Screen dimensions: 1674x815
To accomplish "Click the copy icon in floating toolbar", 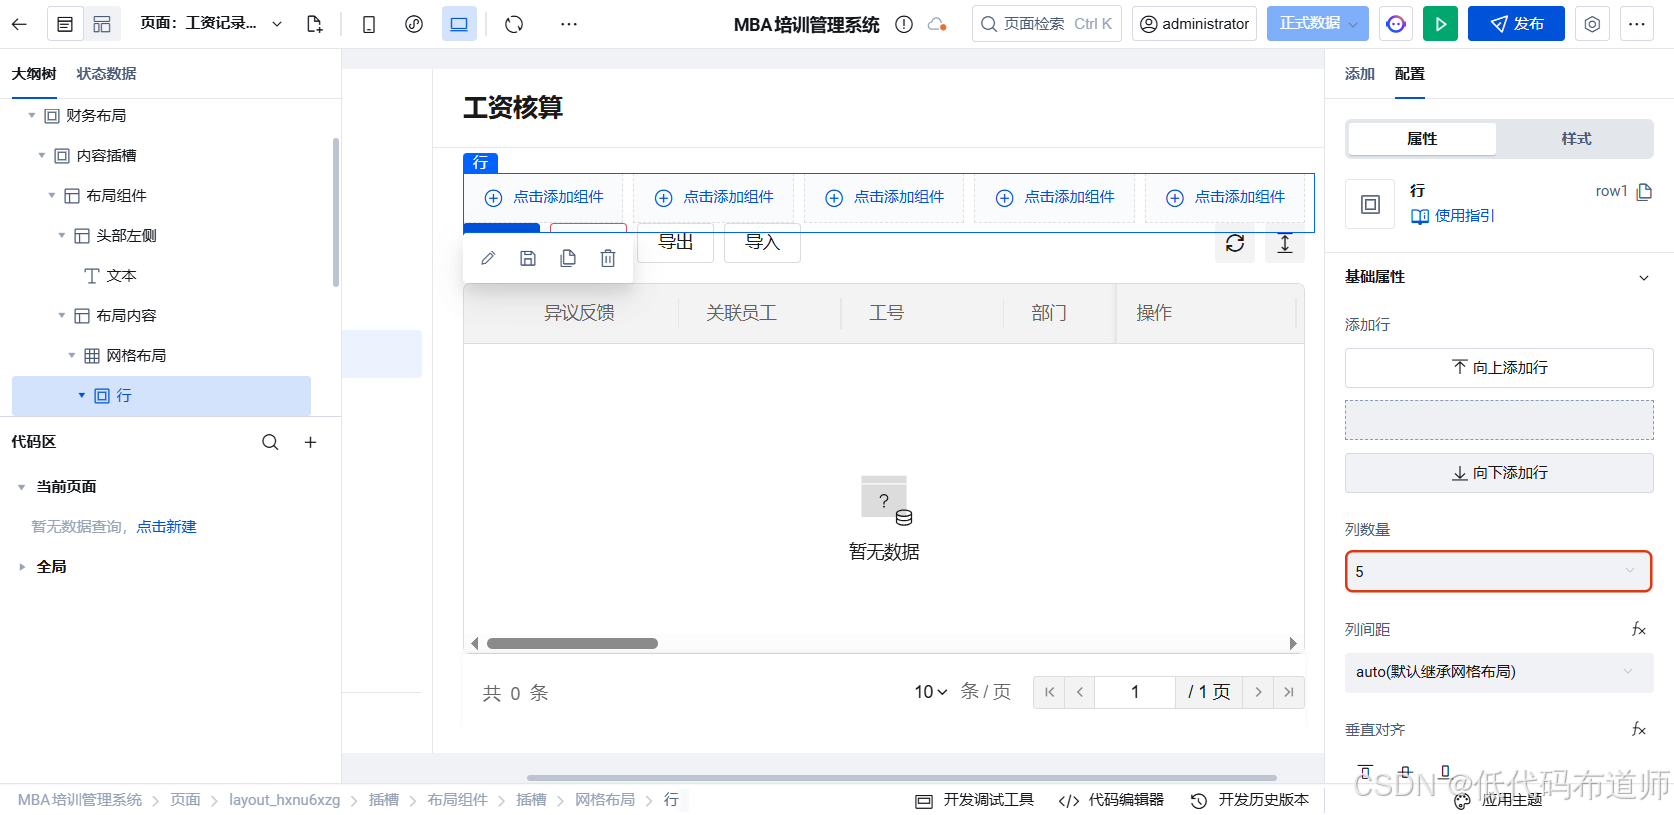I will [x=568, y=258].
